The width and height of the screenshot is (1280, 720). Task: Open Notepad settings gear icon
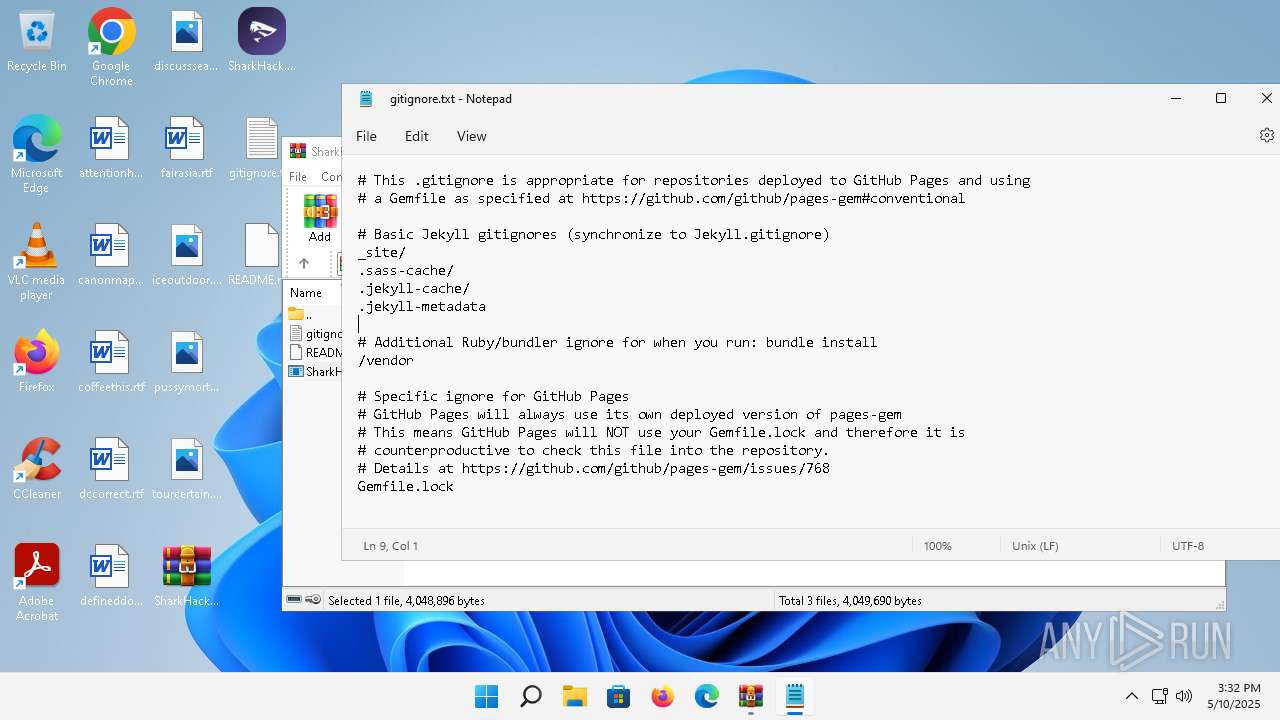[x=1266, y=135]
